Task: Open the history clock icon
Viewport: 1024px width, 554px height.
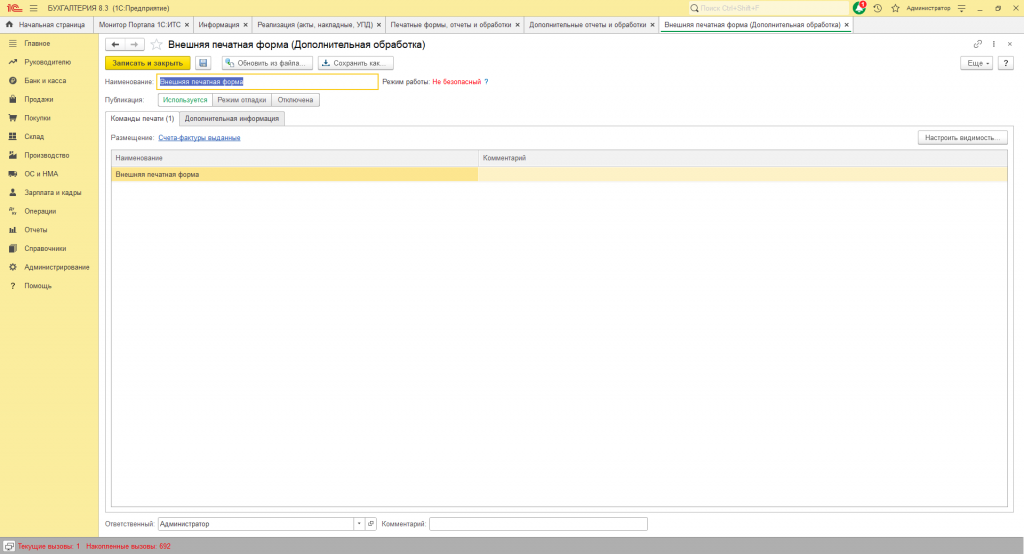Action: [x=878, y=8]
